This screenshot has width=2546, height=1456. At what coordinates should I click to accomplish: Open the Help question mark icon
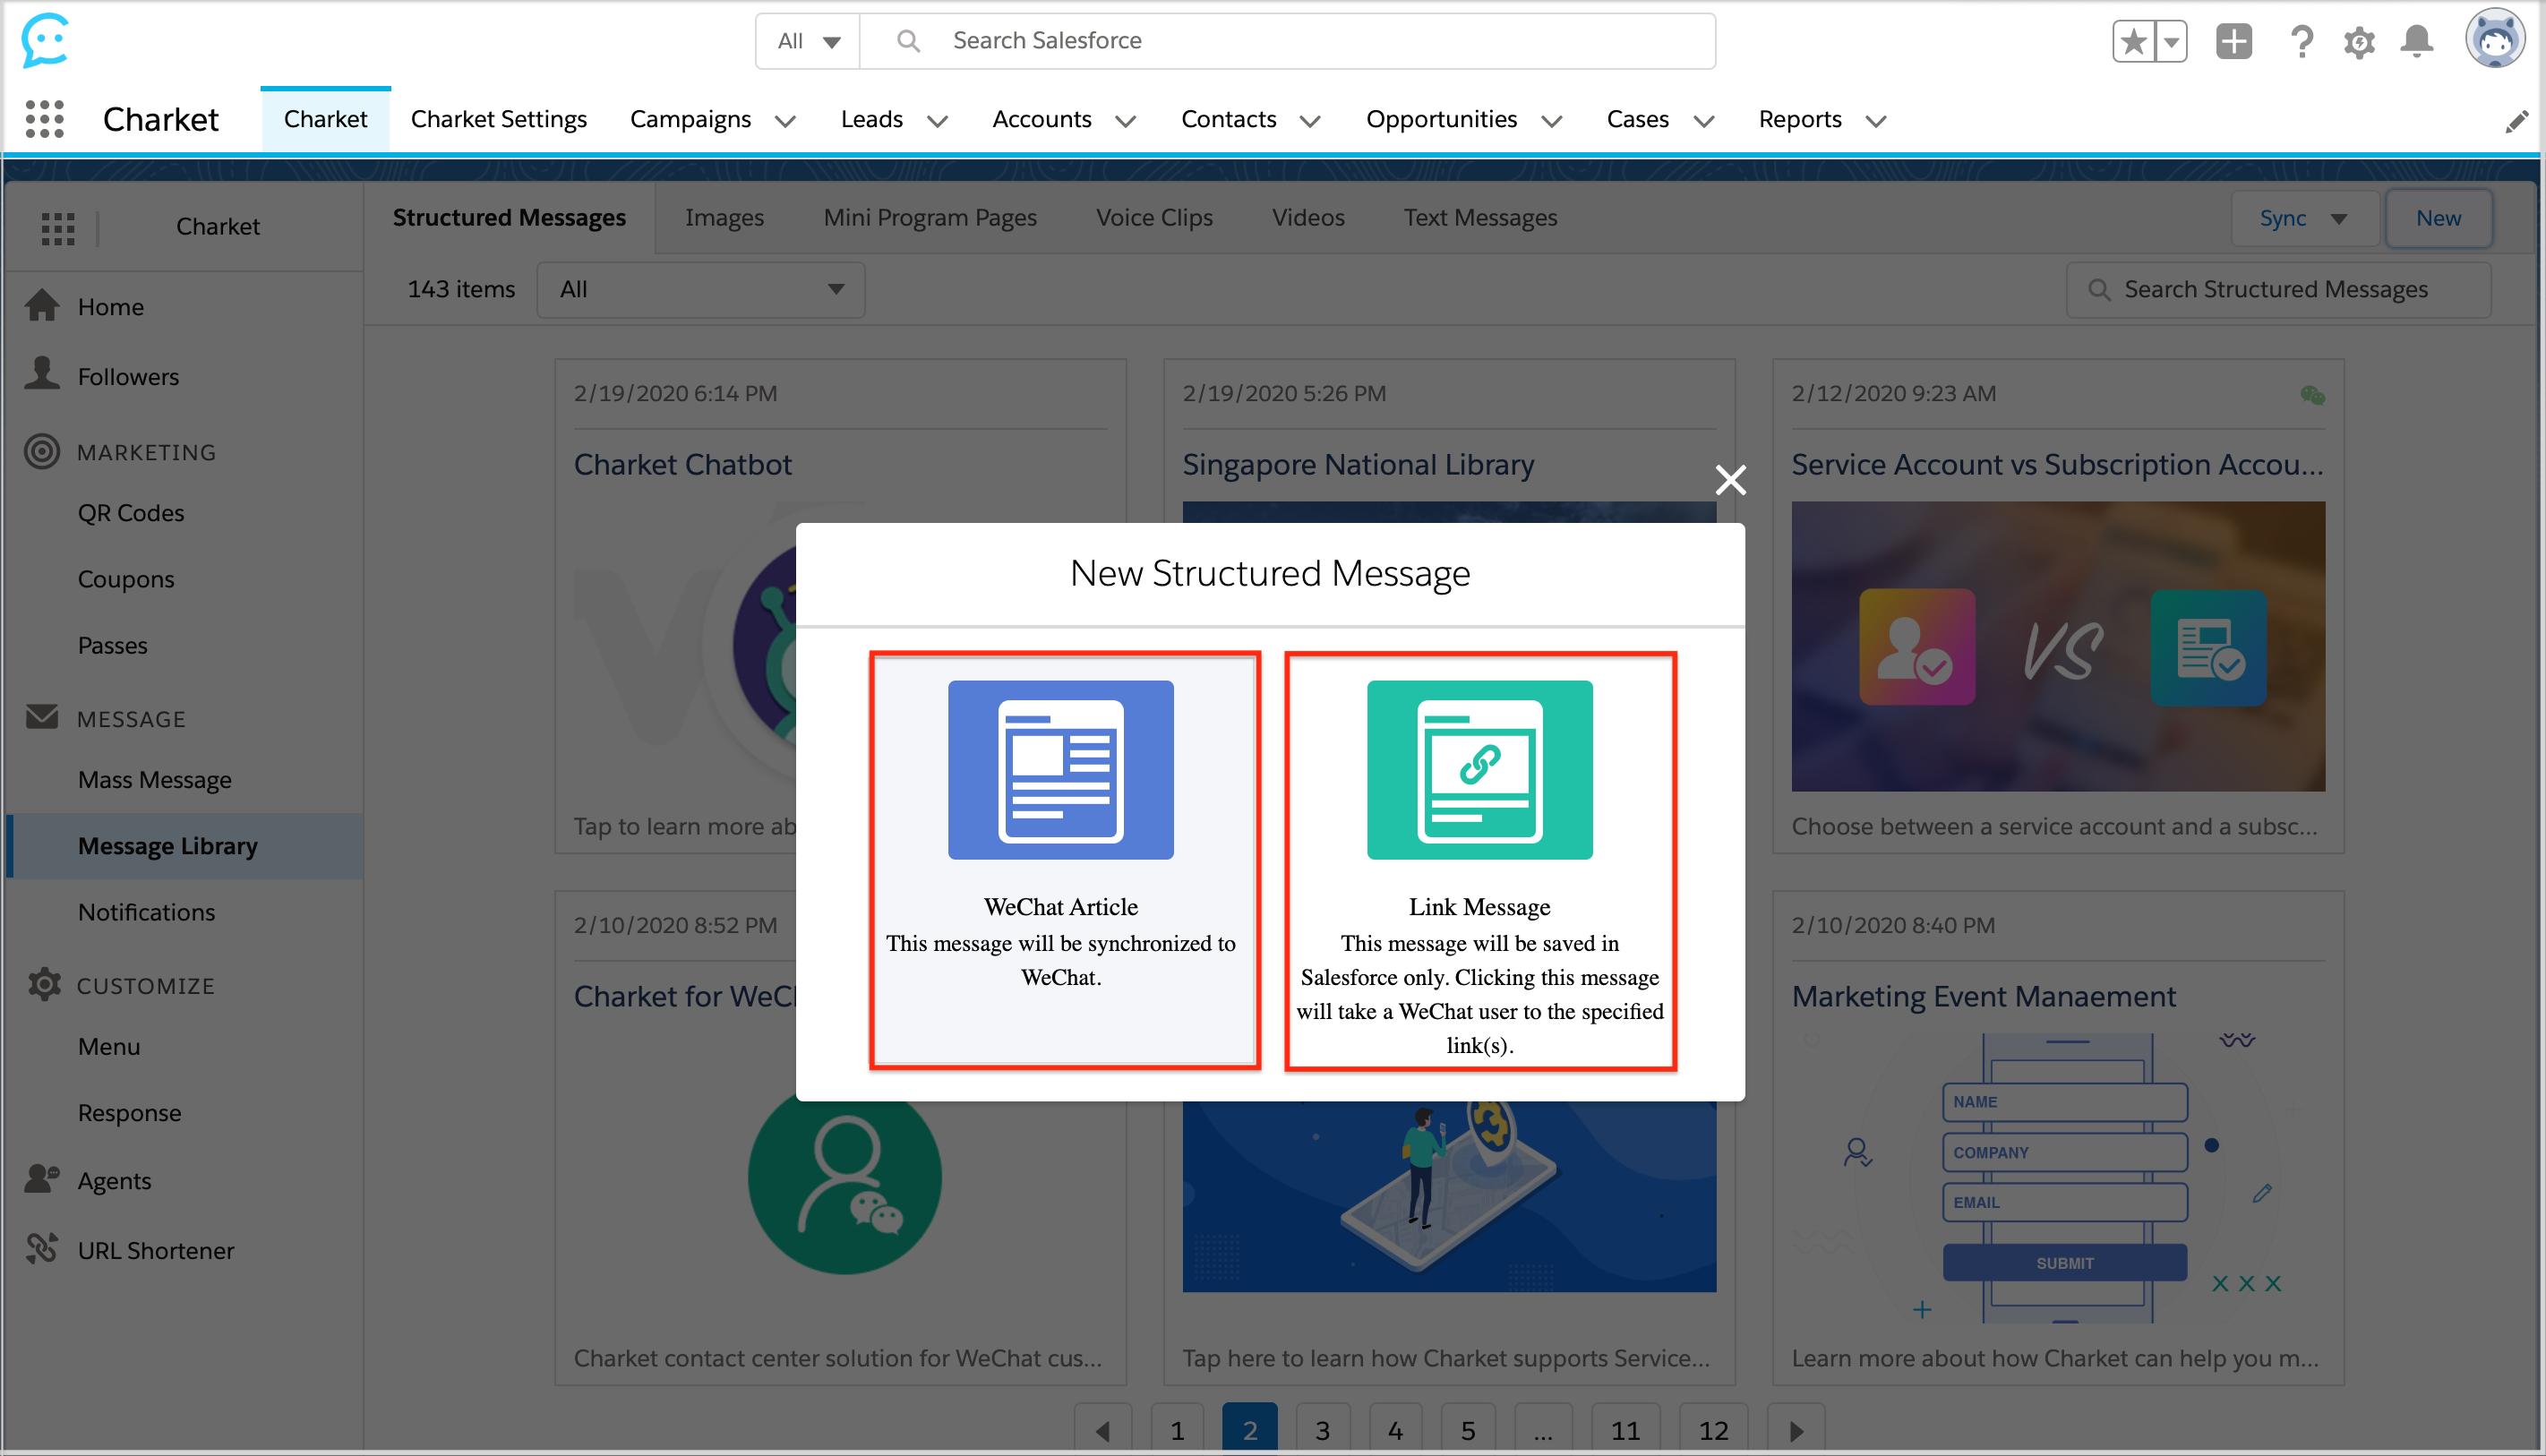coord(2301,41)
